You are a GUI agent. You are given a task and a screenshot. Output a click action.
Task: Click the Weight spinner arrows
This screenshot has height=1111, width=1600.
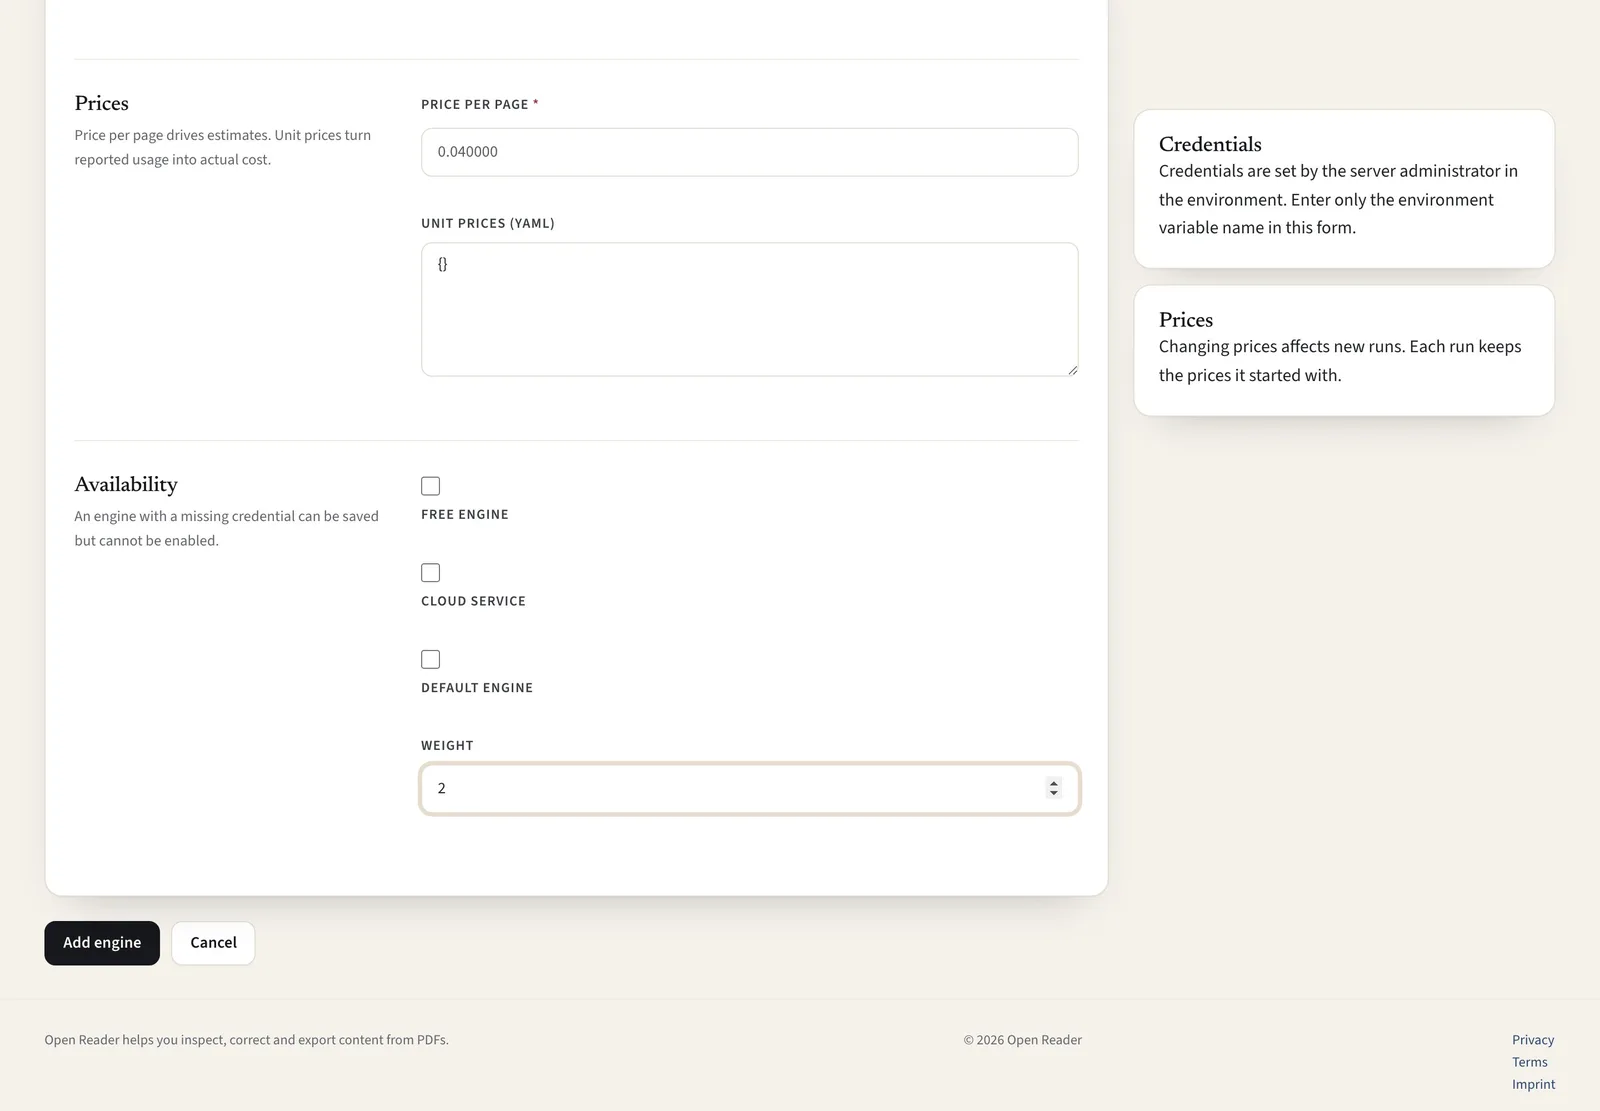(1053, 788)
